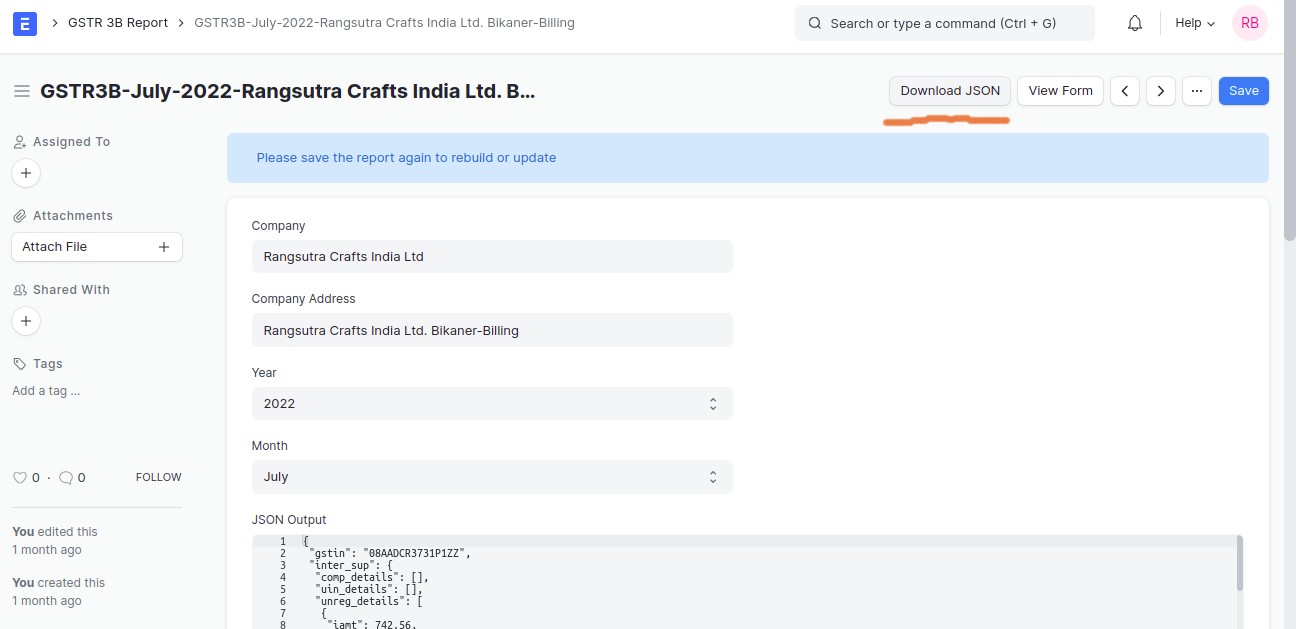Save the report with Save button

1244,91
